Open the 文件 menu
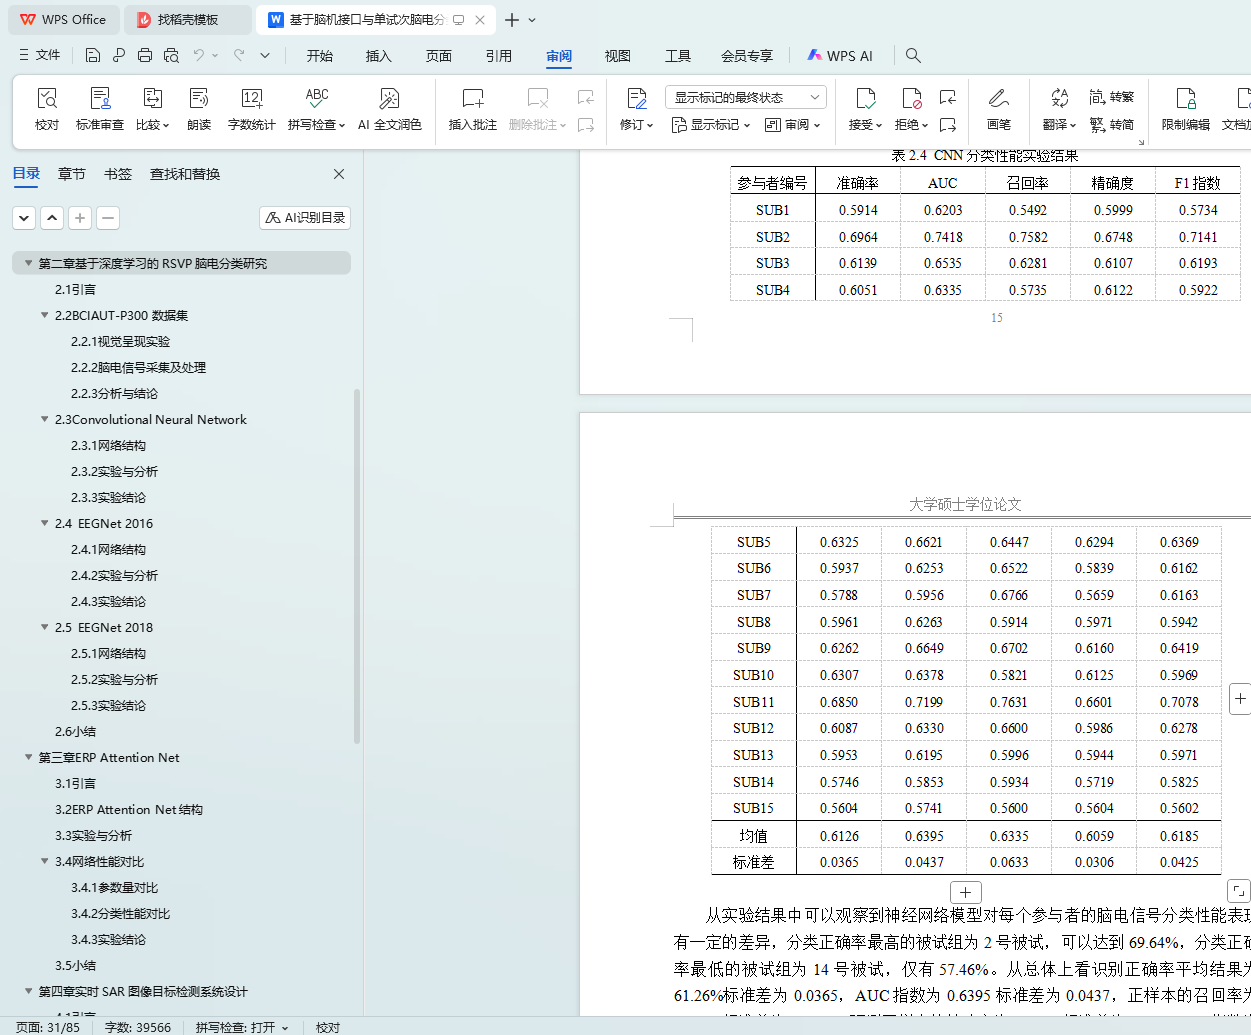This screenshot has height=1035, width=1251. 39,55
